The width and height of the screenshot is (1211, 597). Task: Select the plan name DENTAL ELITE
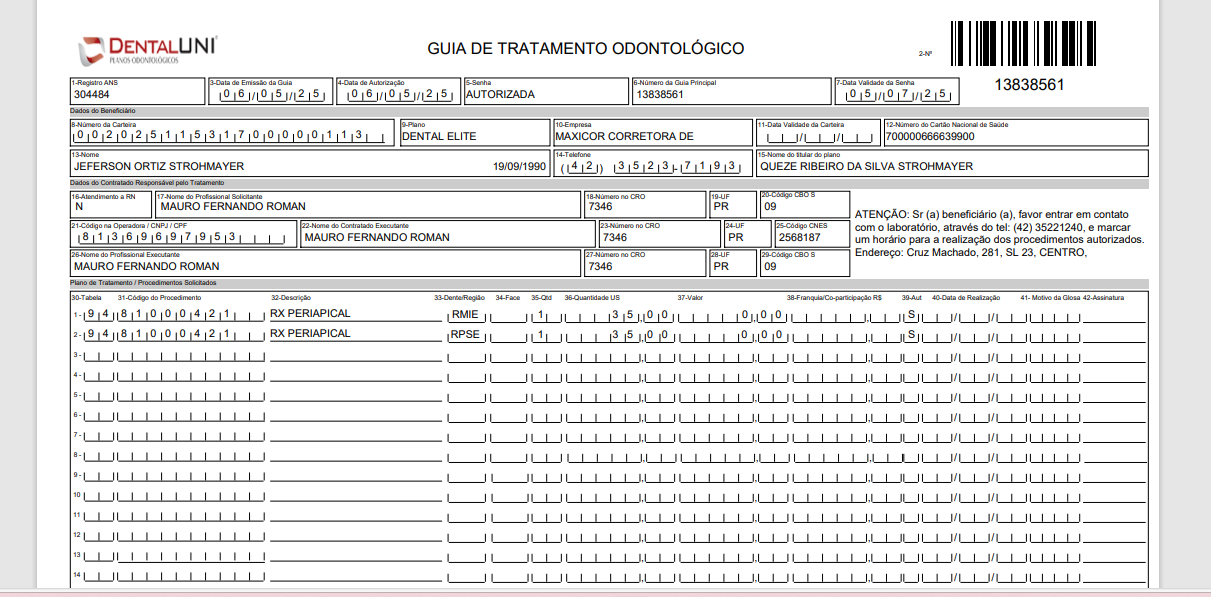(x=439, y=136)
